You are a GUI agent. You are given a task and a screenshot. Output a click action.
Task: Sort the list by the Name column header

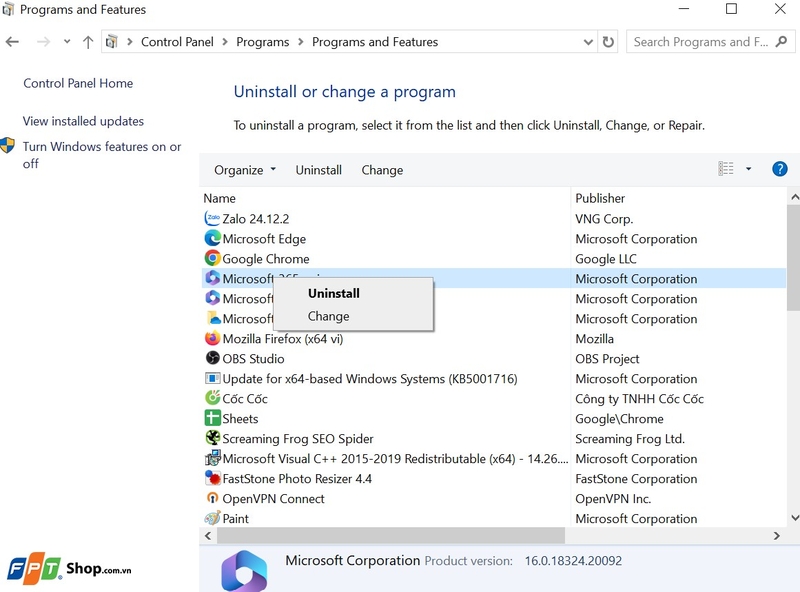click(219, 197)
